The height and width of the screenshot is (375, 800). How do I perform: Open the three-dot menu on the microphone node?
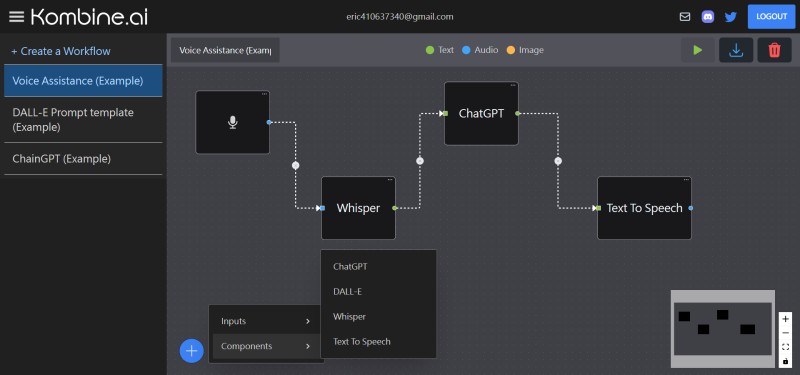[x=264, y=94]
